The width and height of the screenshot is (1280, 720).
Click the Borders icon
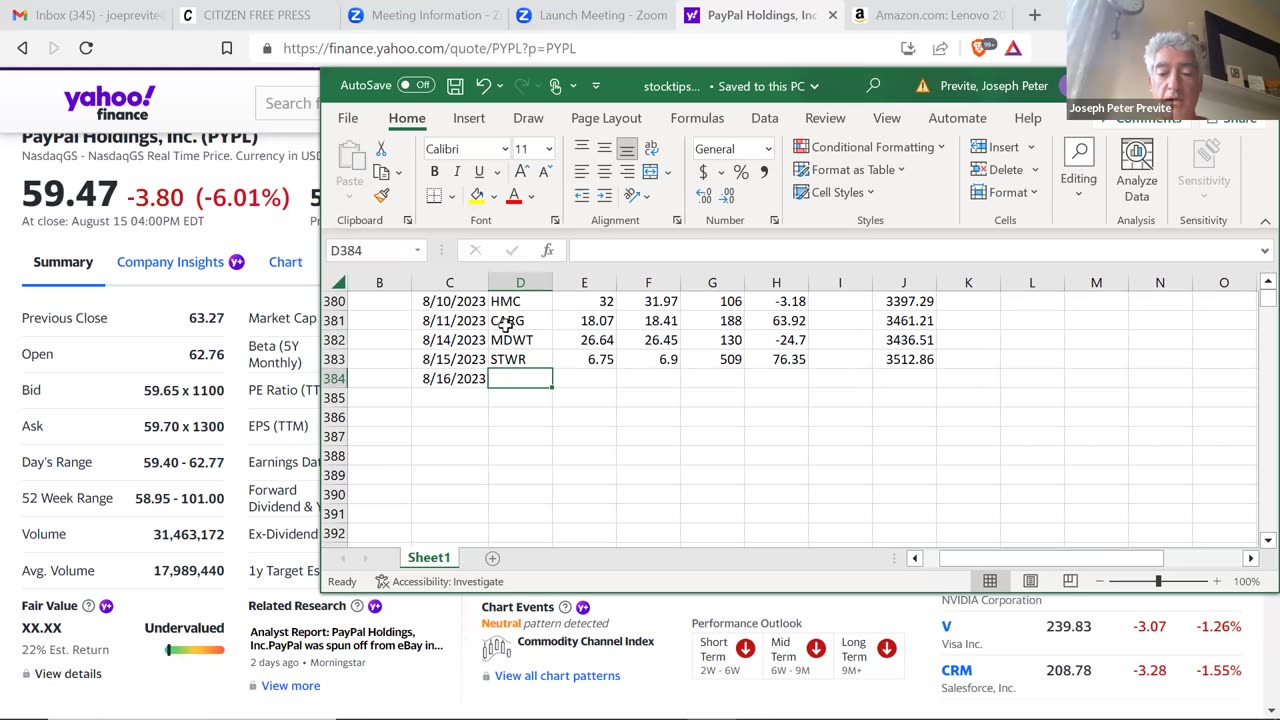click(434, 196)
